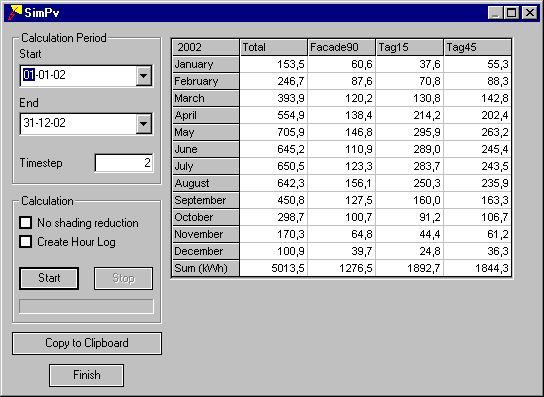This screenshot has width=544, height=397.
Task: Click the SimPv title bar app icon
Action: (14, 13)
